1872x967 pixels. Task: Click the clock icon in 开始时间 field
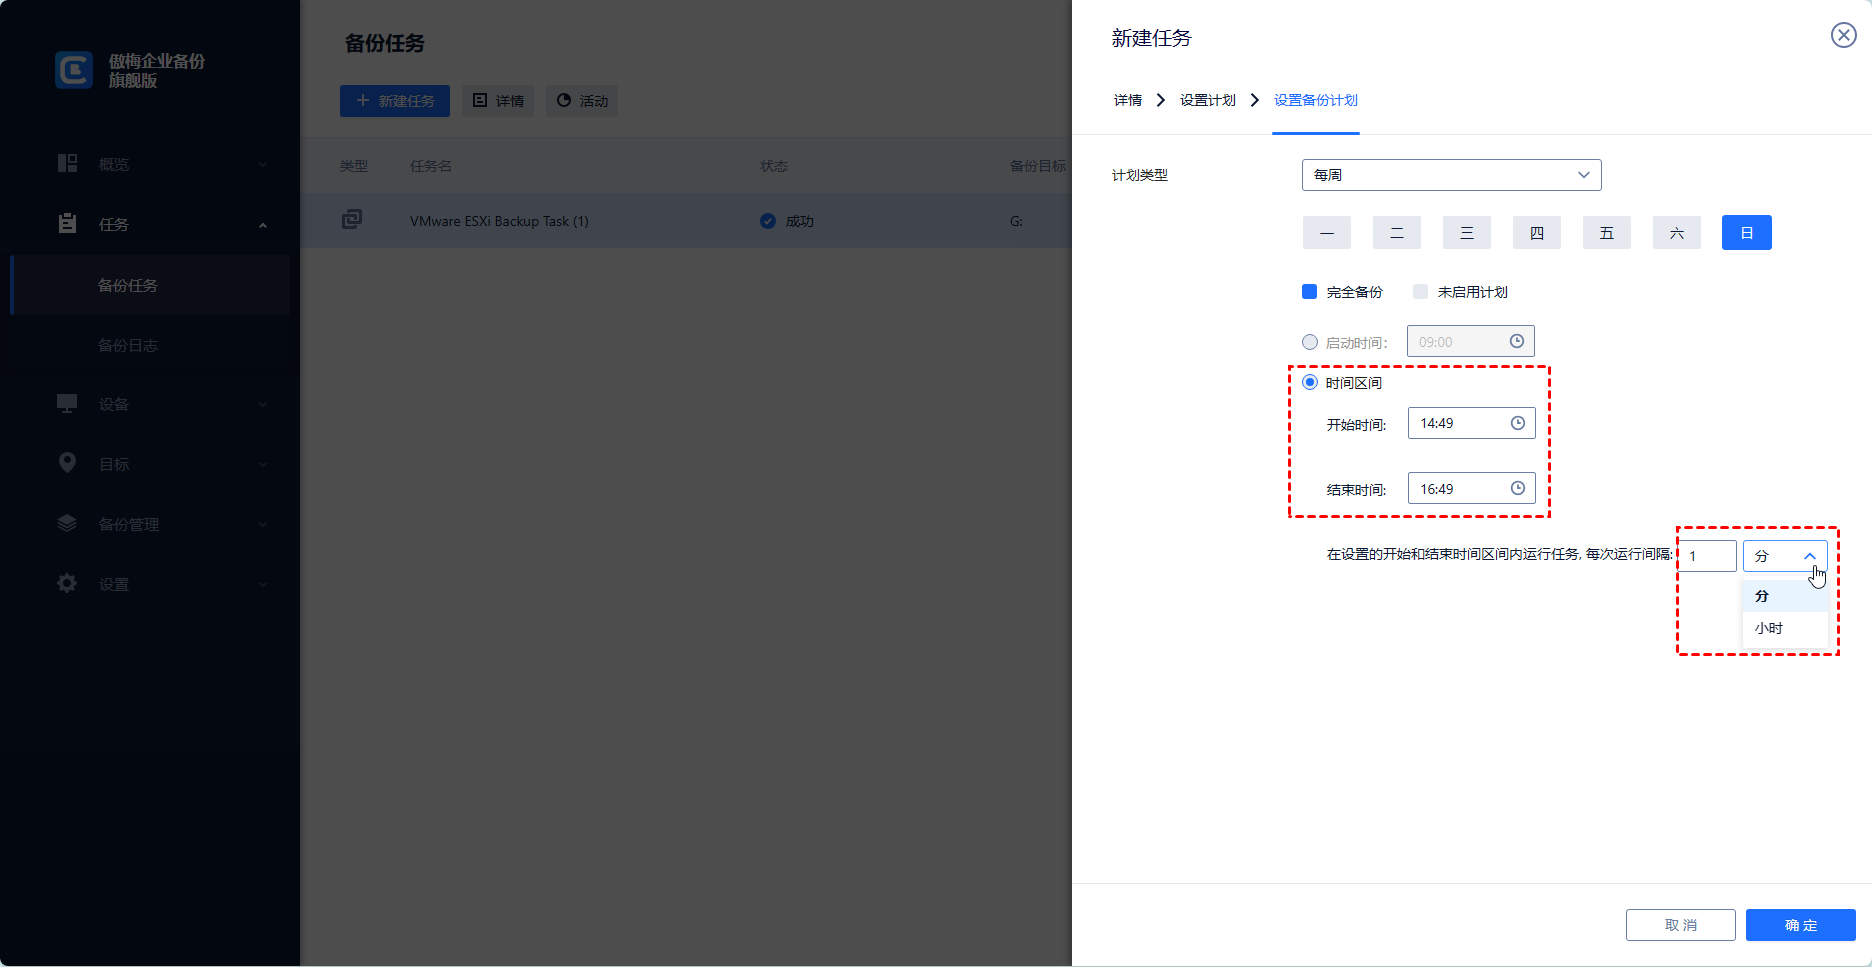pos(1517,423)
